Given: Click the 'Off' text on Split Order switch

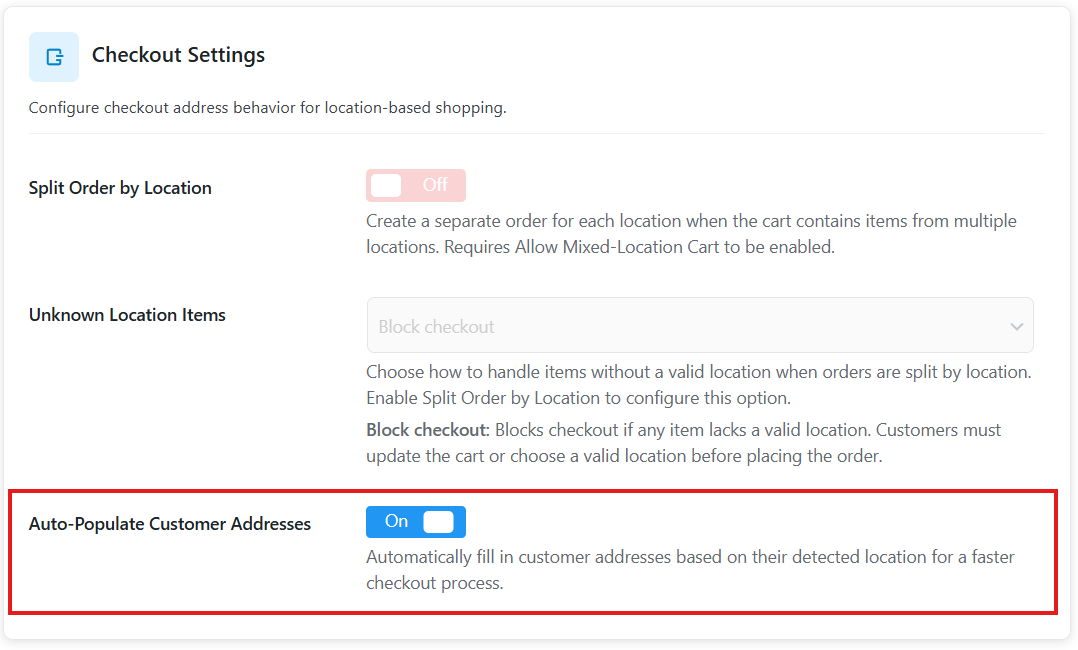Looking at the screenshot, I should click(x=435, y=185).
